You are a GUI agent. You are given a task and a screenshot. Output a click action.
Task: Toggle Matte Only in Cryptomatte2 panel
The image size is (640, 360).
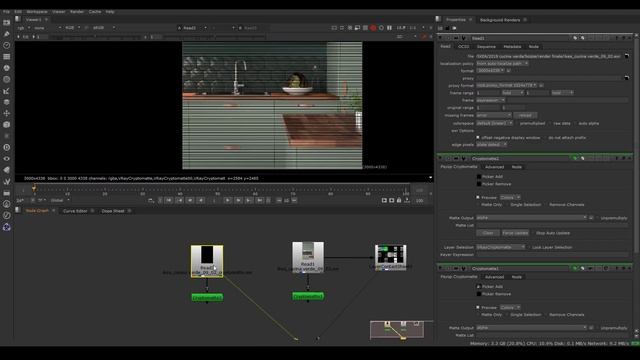478,204
